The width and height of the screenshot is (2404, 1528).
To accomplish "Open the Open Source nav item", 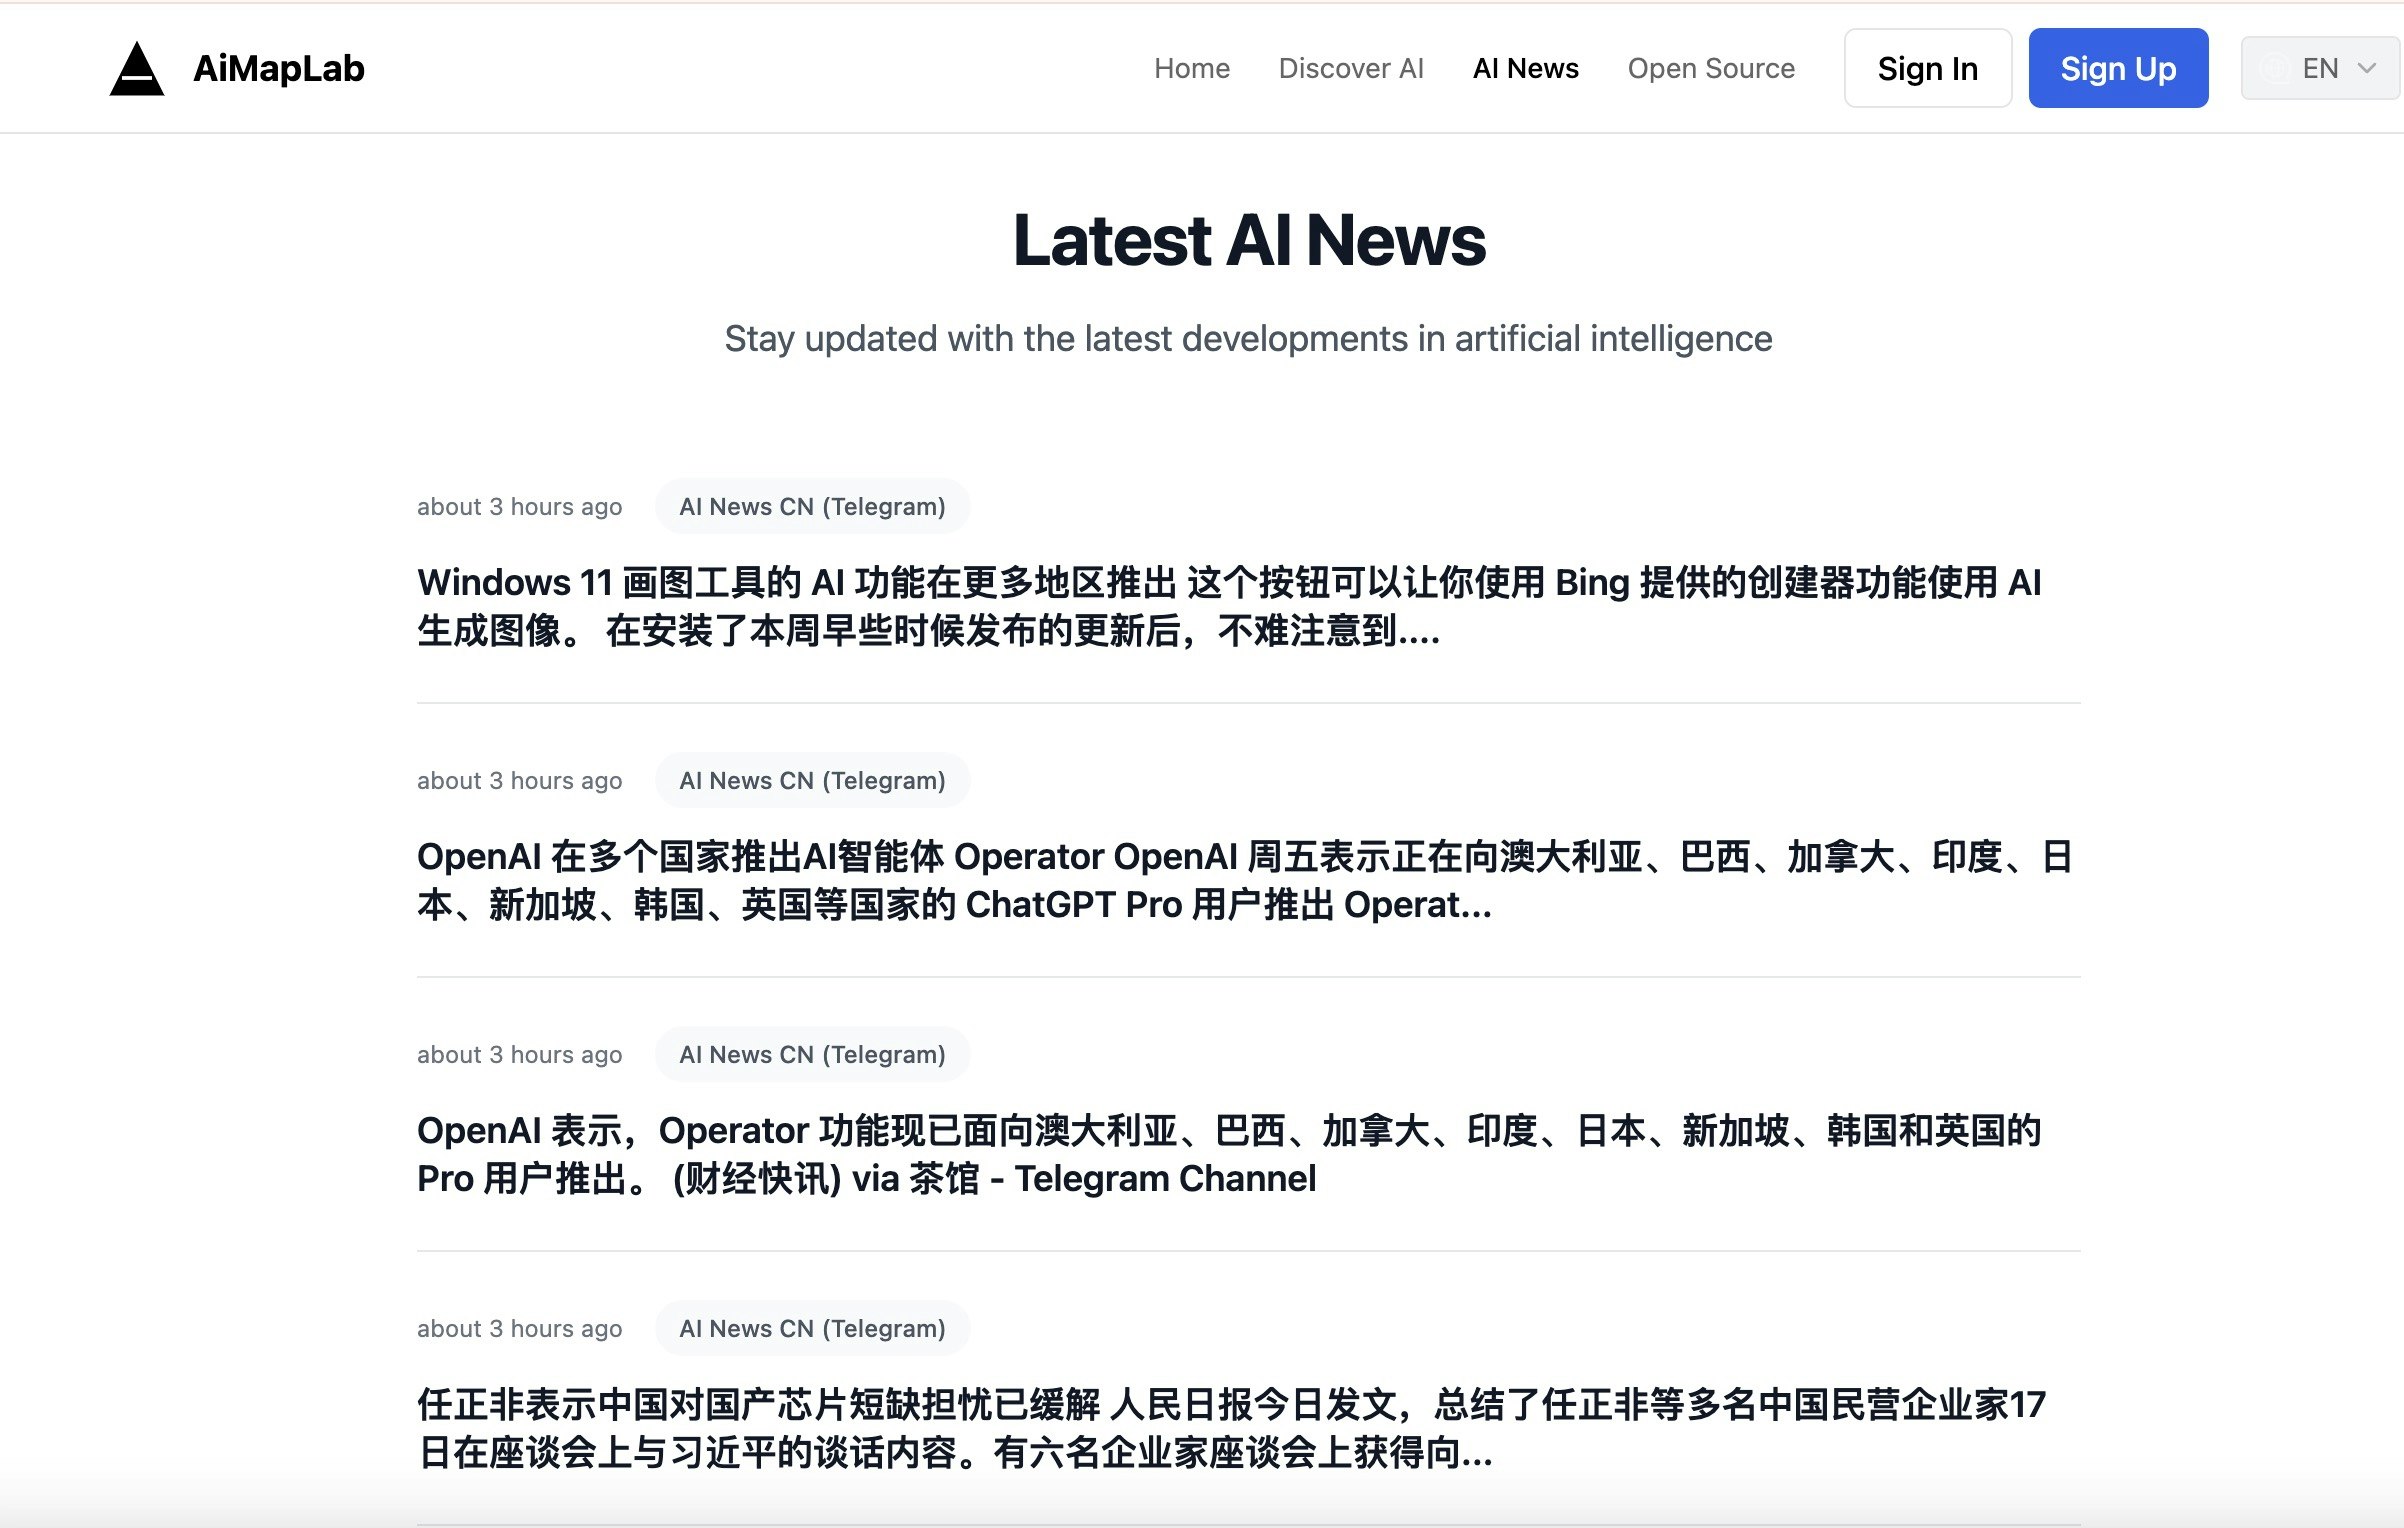I will click(x=1710, y=68).
